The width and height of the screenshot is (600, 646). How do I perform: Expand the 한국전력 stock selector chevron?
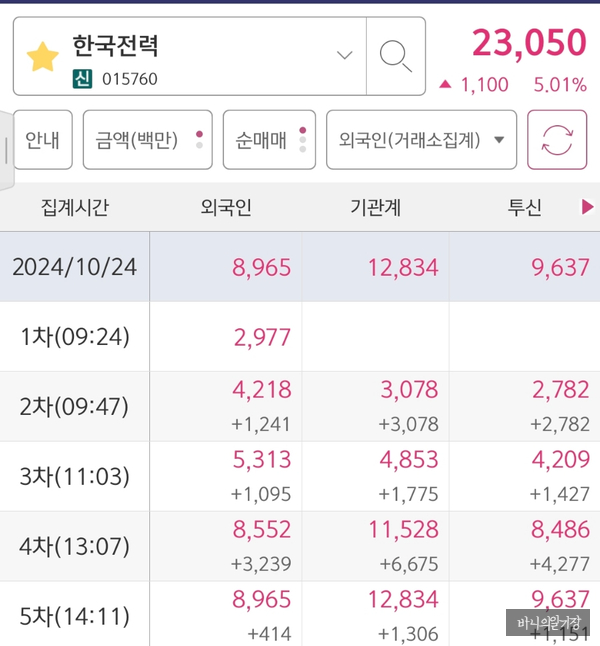point(345,55)
